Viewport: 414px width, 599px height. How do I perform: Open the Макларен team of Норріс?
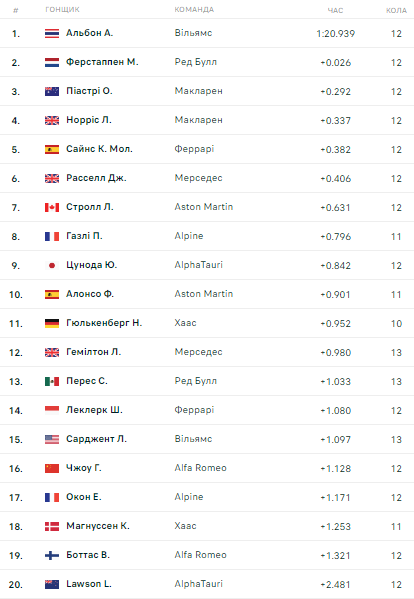point(199,120)
